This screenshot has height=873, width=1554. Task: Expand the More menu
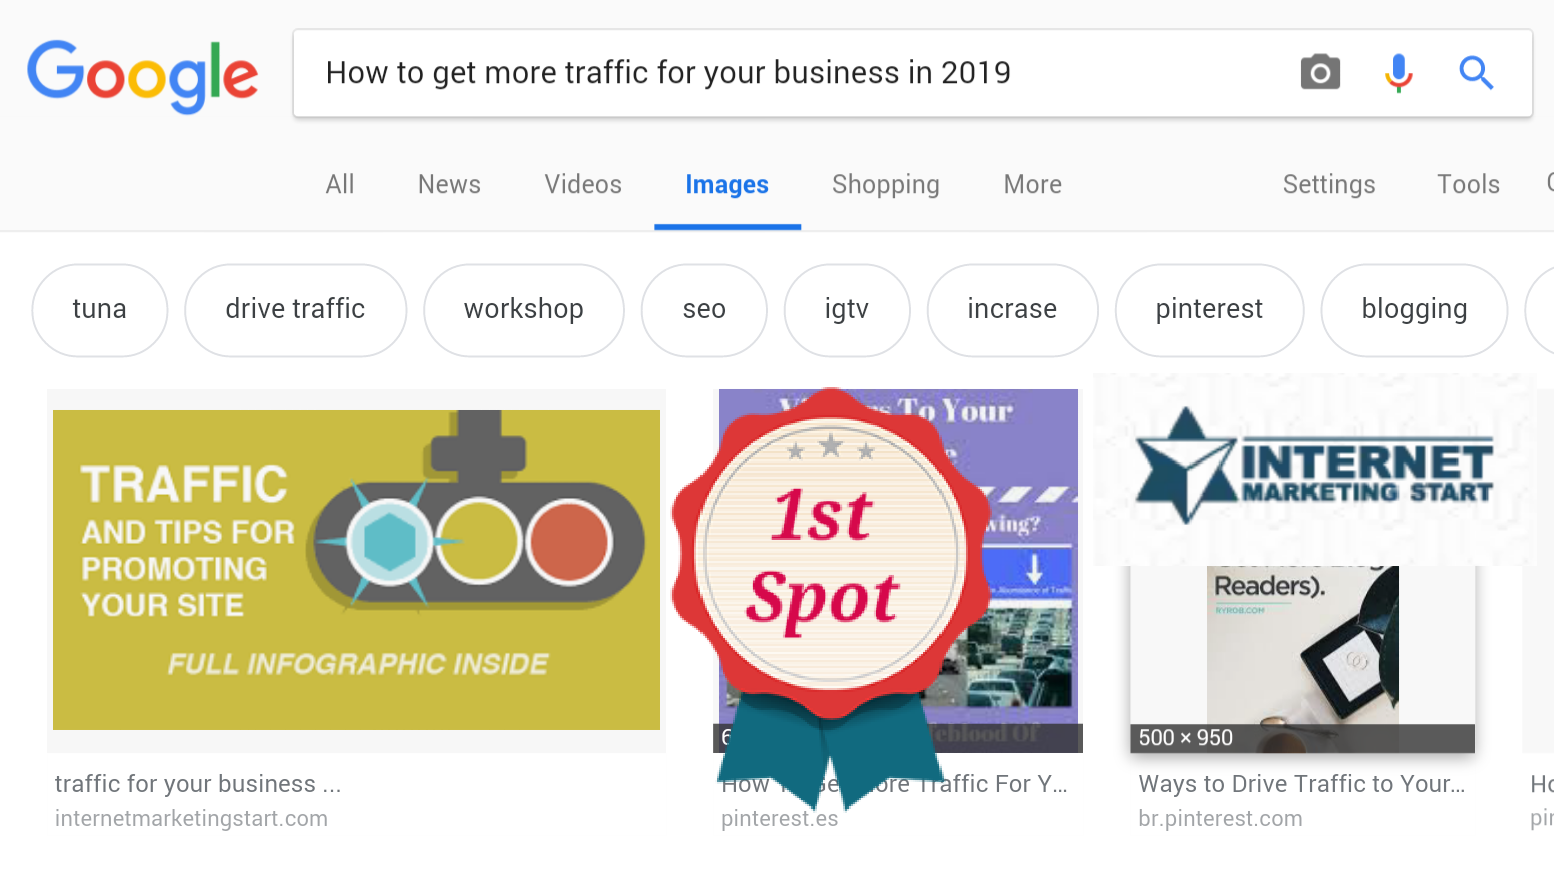1033,184
